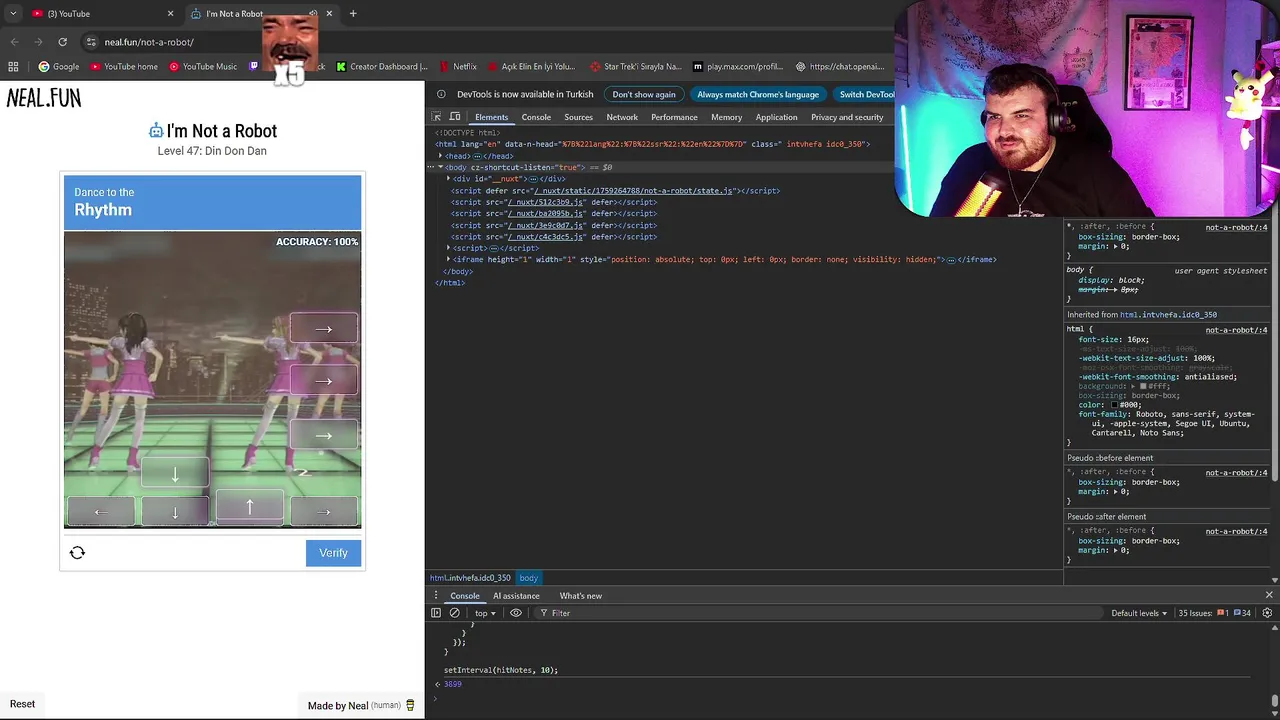Switch to the Sources panel tab
Screen dimensions: 1280x720
[x=578, y=117]
